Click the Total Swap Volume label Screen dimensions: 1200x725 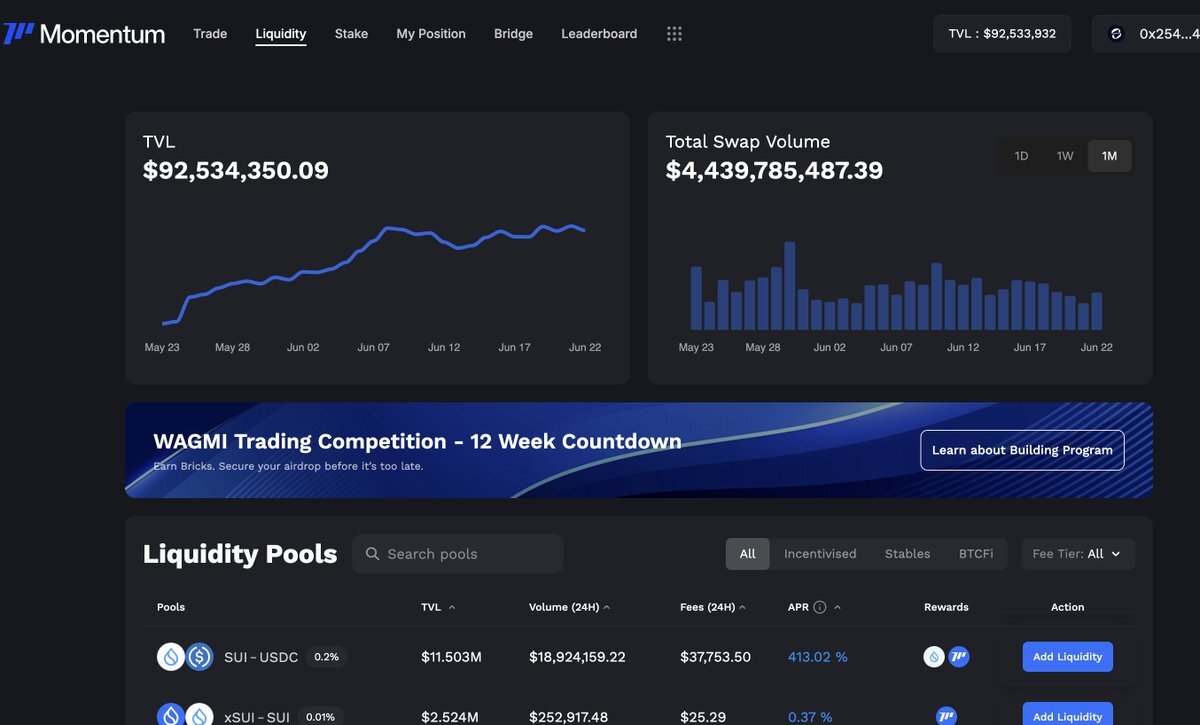pos(748,142)
